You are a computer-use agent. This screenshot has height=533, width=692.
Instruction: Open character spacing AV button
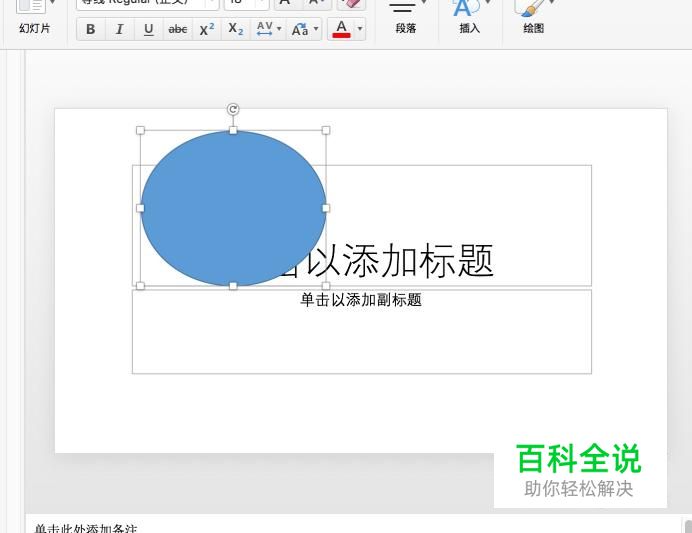(x=264, y=30)
